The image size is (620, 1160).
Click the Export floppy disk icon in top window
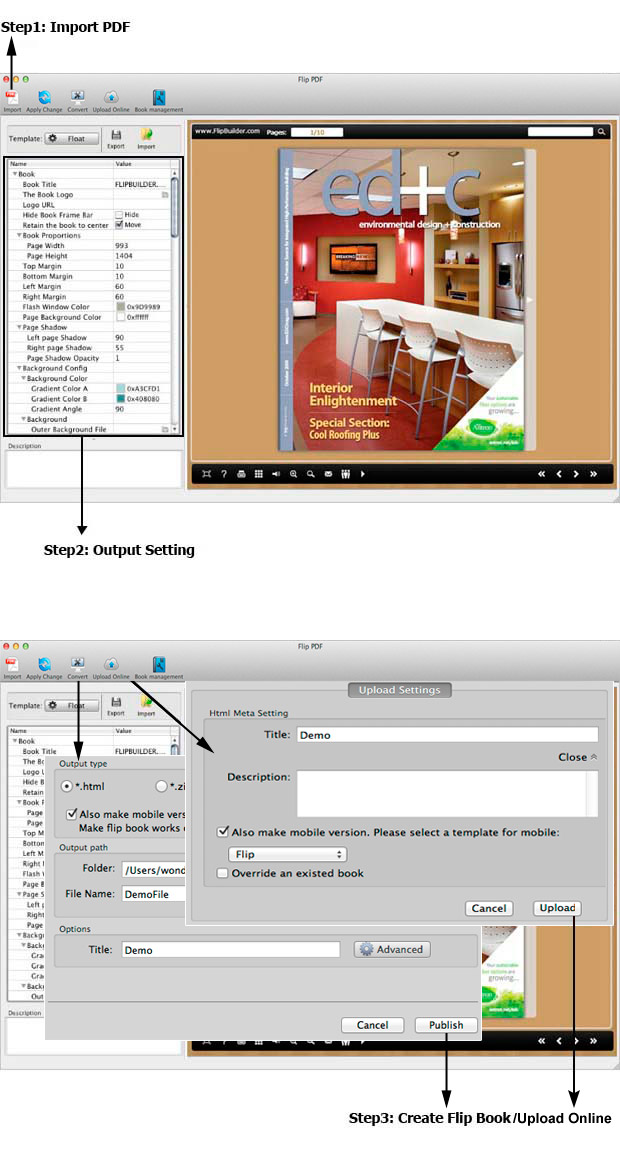point(116,135)
